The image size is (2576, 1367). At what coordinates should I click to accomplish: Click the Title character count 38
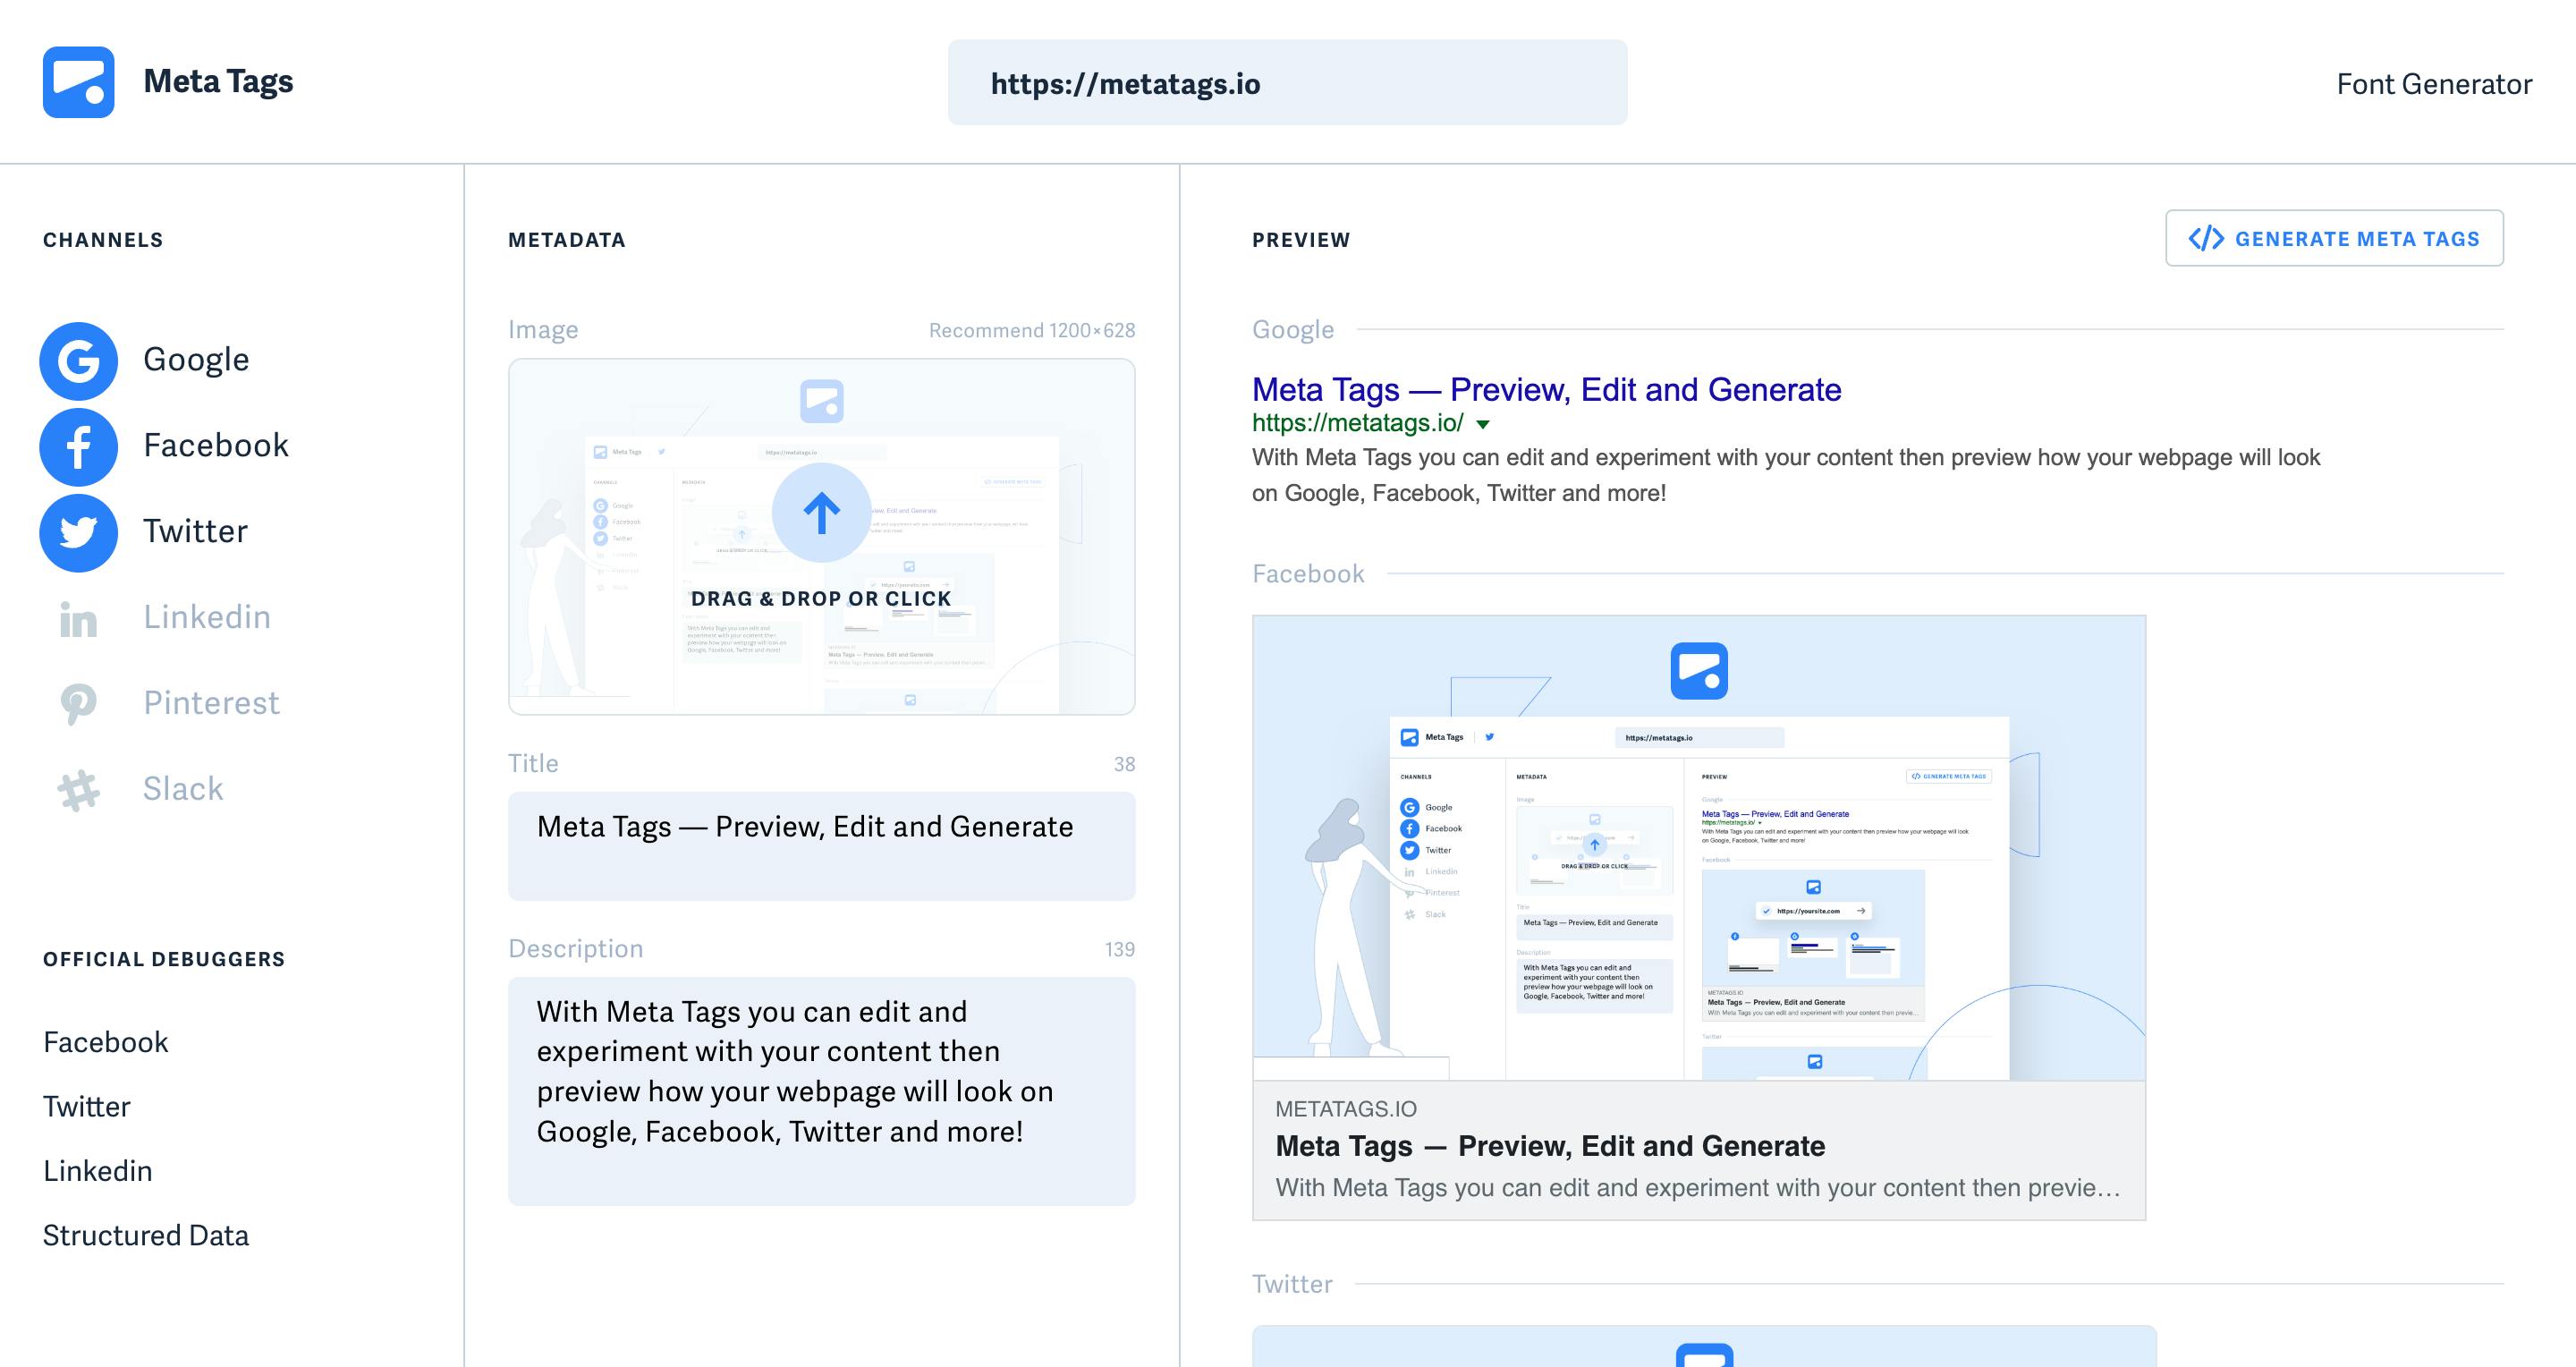1125,765
